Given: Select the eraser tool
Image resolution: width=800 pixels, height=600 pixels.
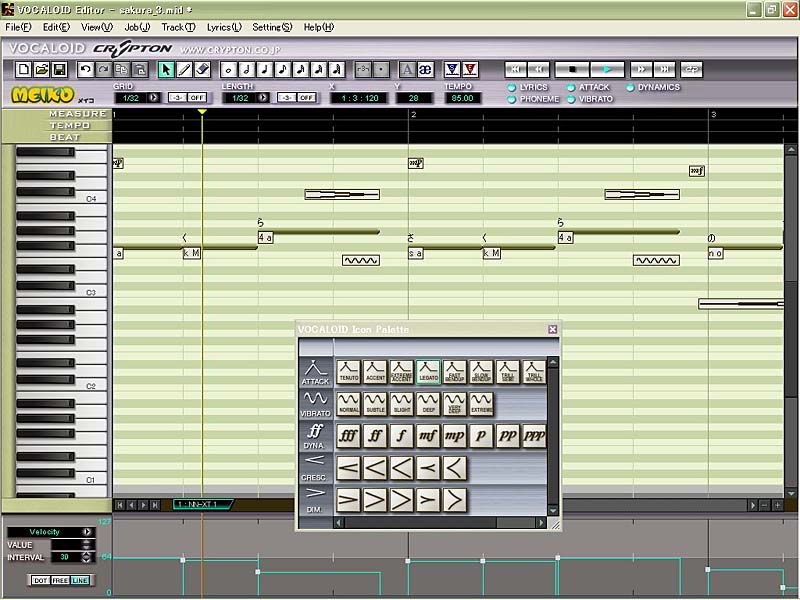Looking at the screenshot, I should click(203, 69).
